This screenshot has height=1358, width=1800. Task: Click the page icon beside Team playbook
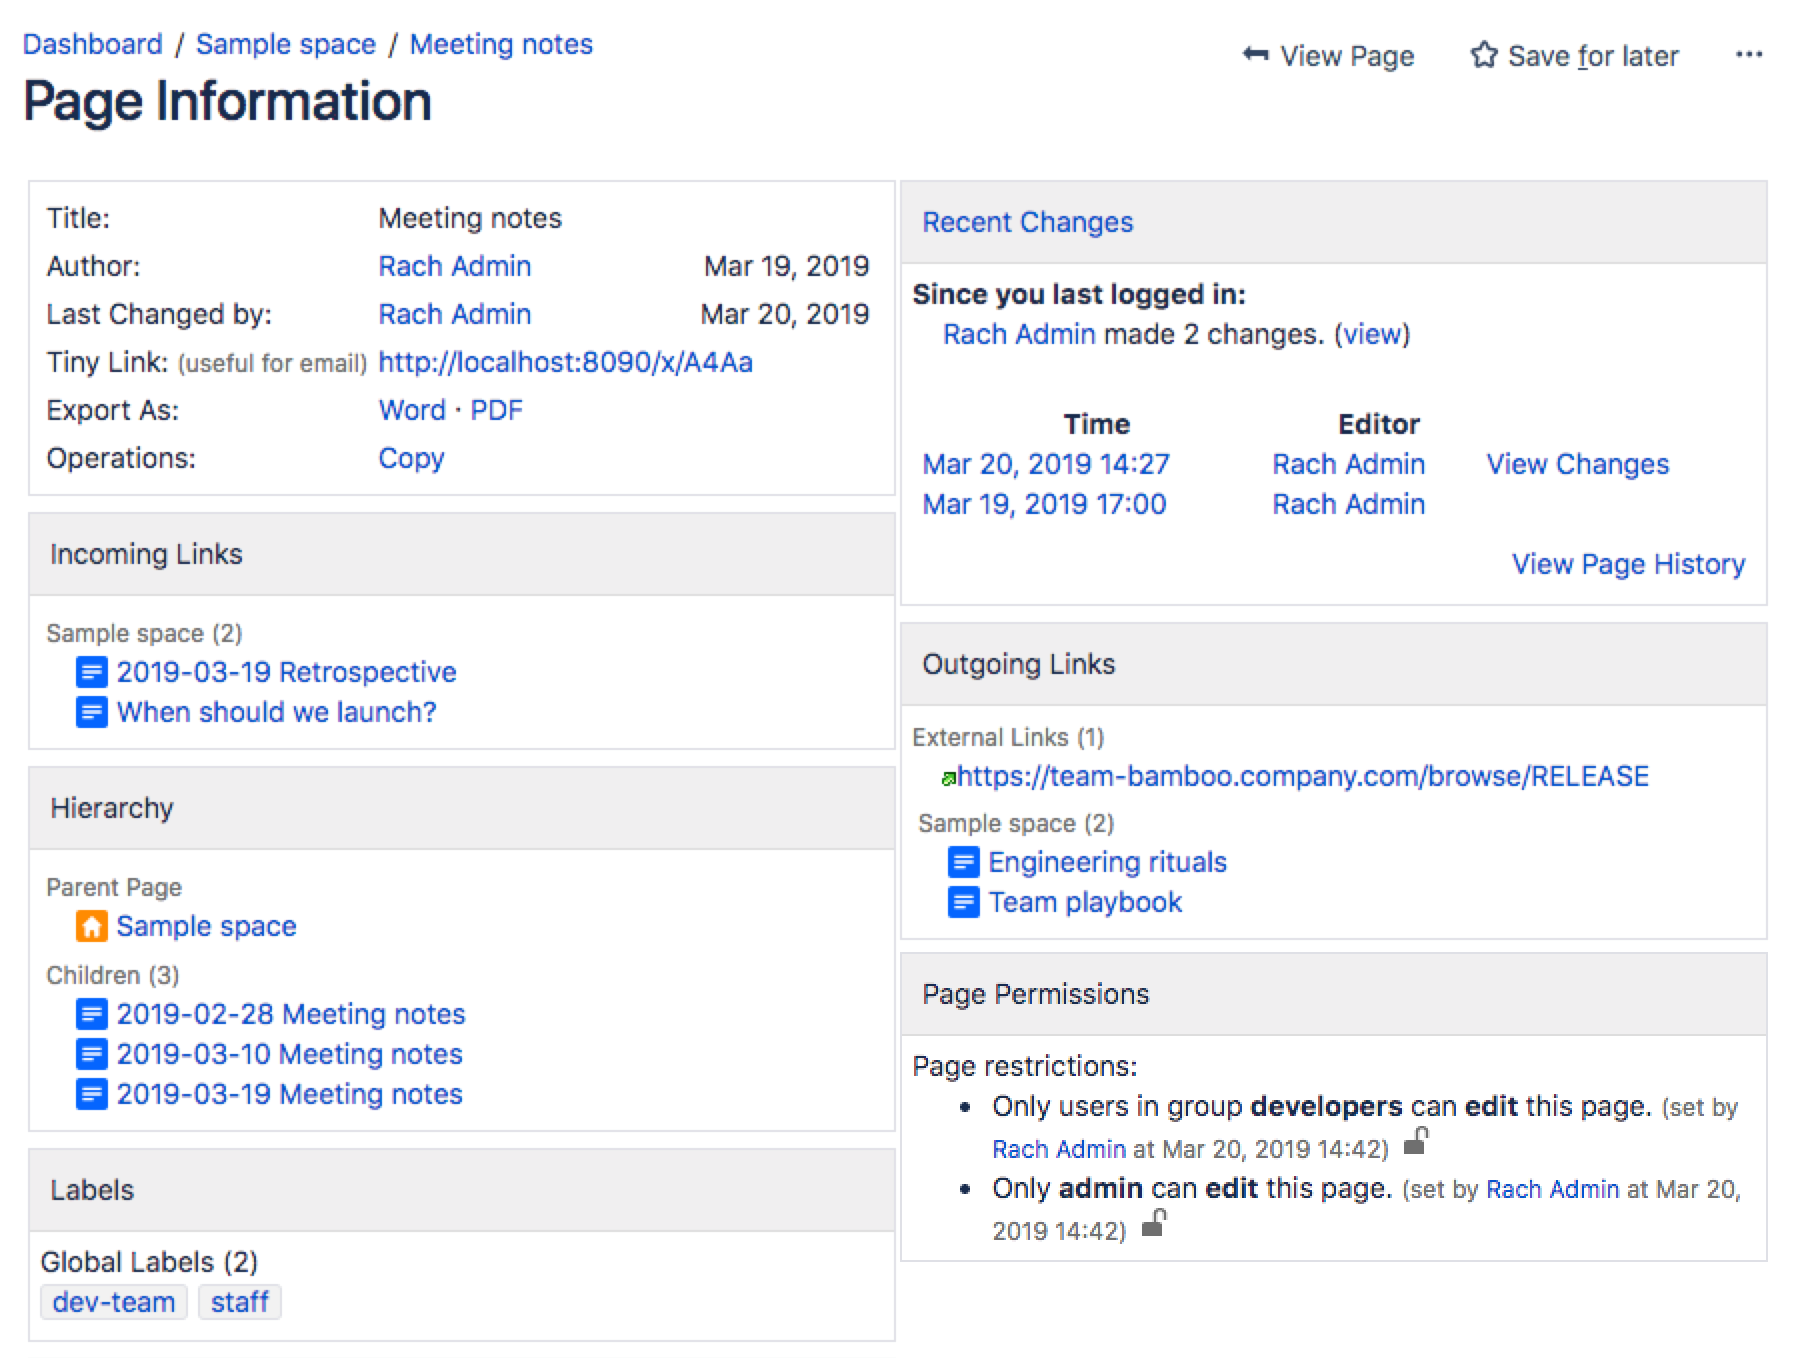[x=962, y=902]
